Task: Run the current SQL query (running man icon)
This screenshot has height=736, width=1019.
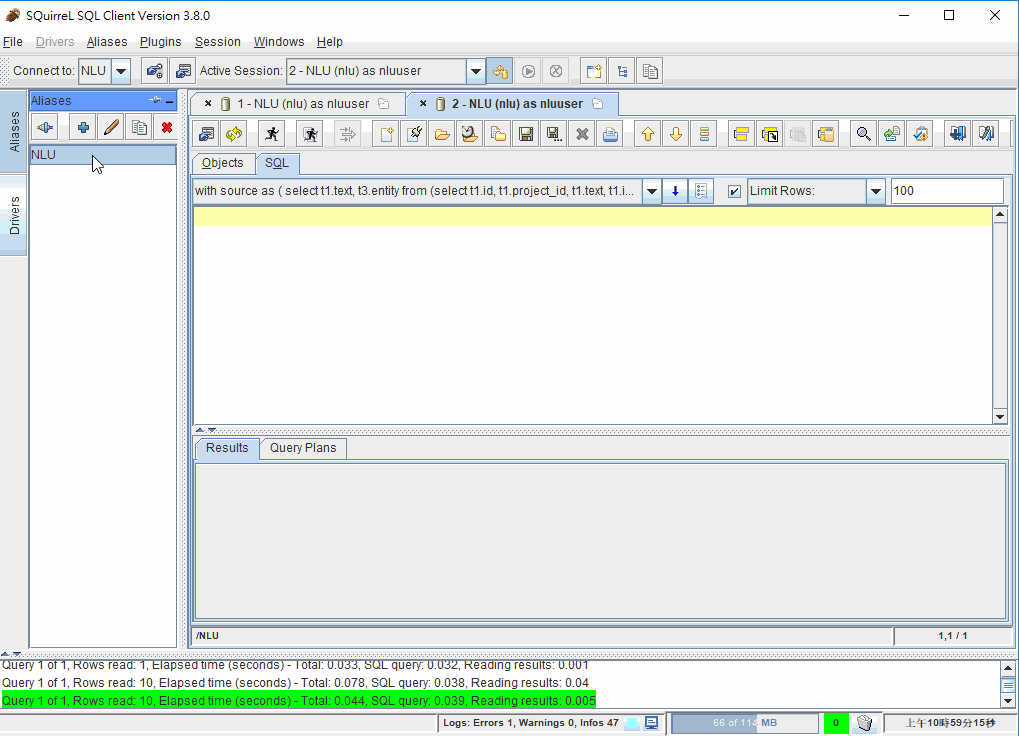Action: coord(270,133)
